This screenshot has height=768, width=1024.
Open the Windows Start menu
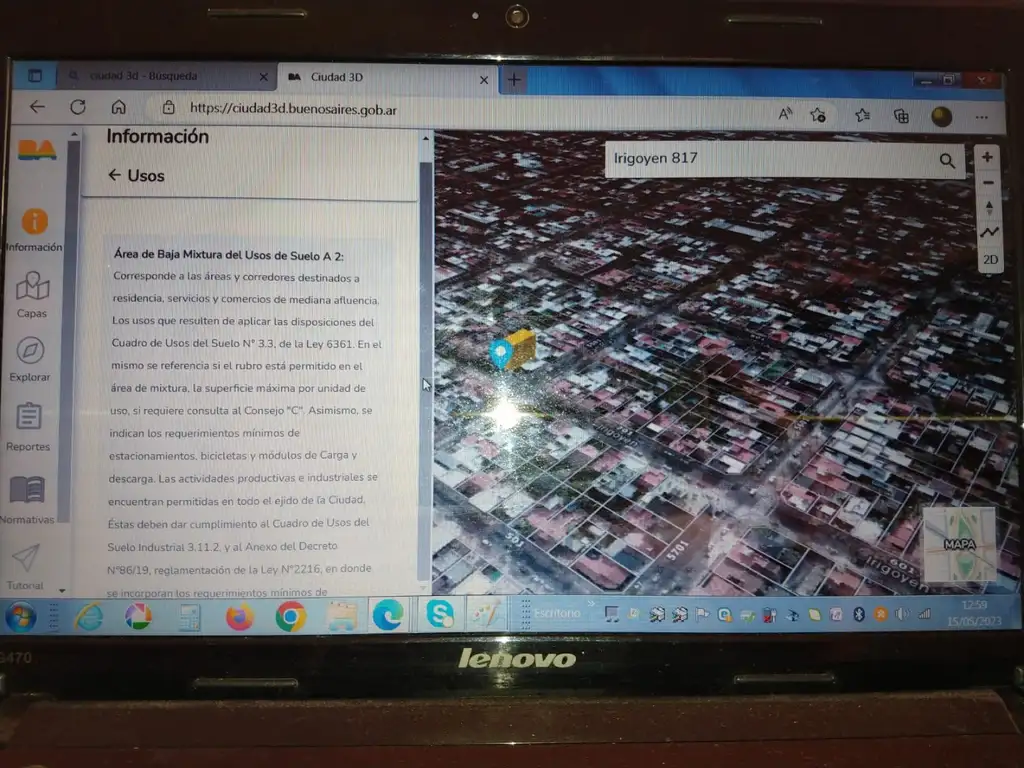(x=21, y=616)
